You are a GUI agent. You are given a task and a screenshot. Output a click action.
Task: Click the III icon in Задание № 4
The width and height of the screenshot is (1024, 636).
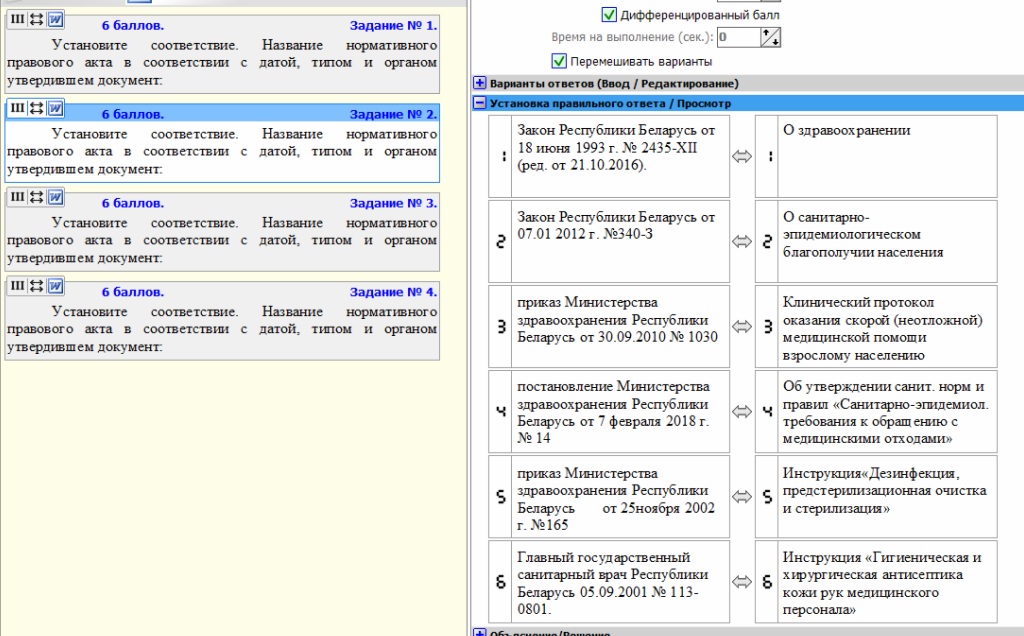(x=18, y=286)
